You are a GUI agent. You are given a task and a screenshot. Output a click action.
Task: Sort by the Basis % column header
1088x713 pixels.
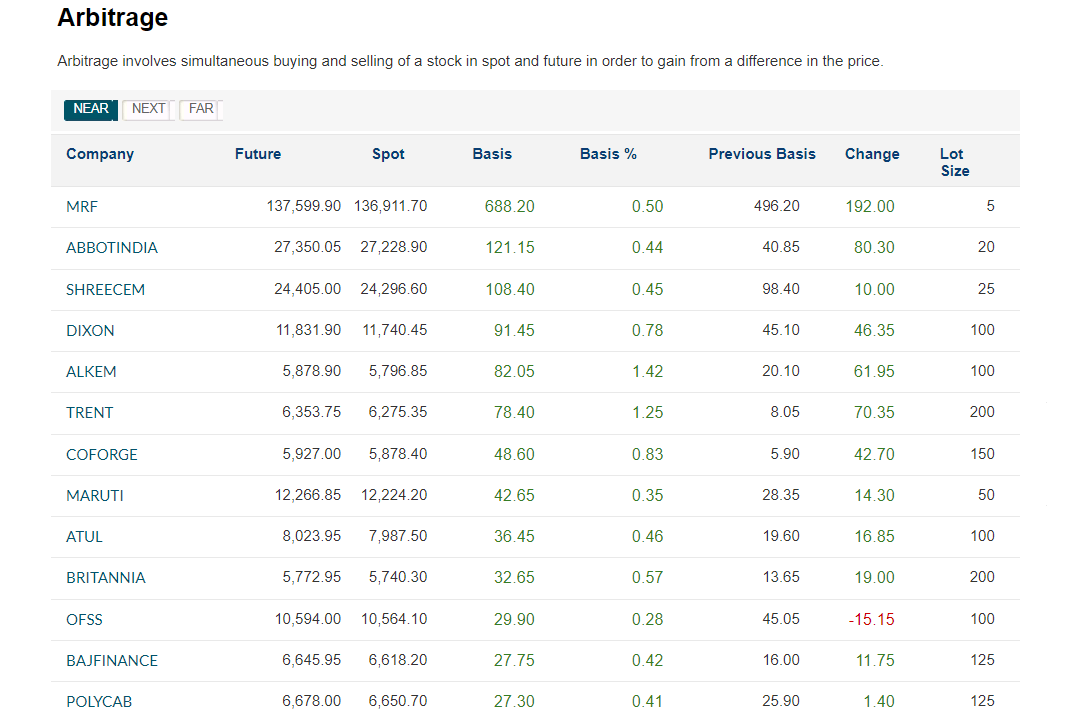point(608,154)
